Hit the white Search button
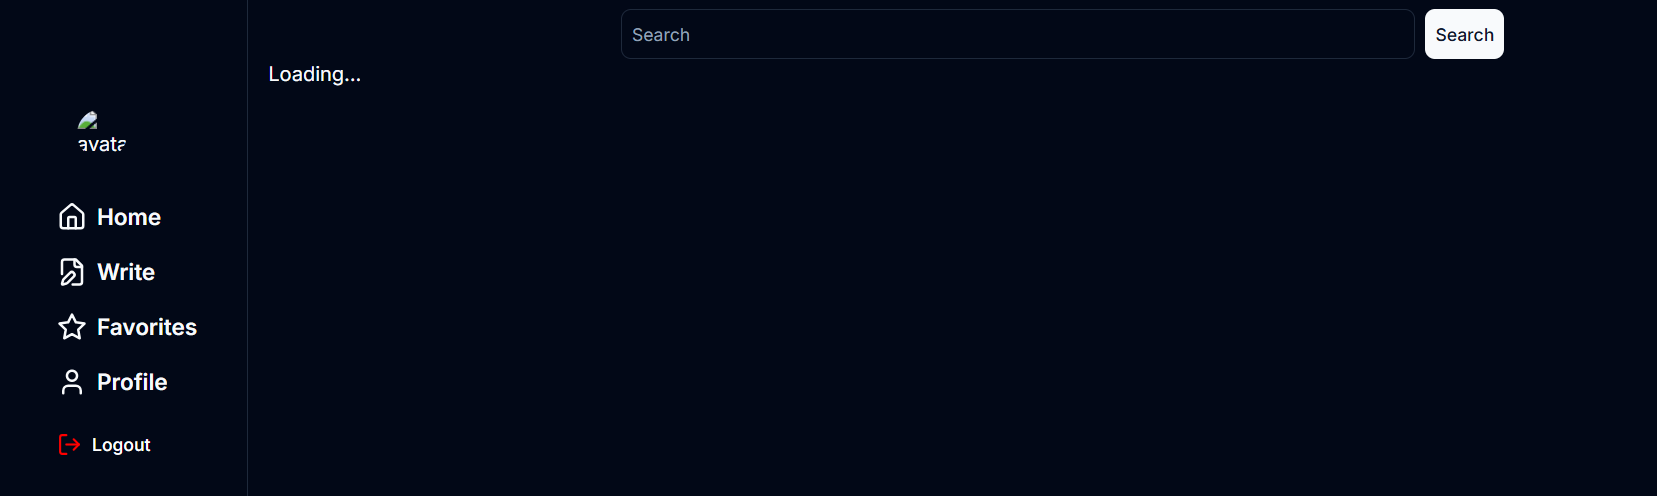 [x=1464, y=34]
